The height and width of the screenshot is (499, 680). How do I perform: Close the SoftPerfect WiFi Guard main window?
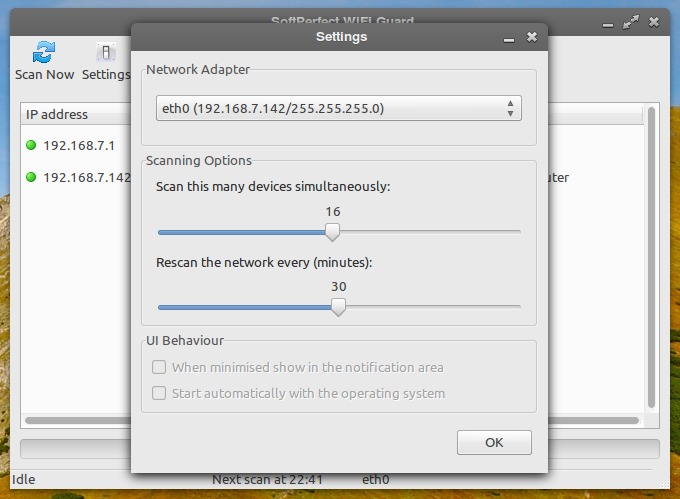pyautogui.click(x=654, y=22)
